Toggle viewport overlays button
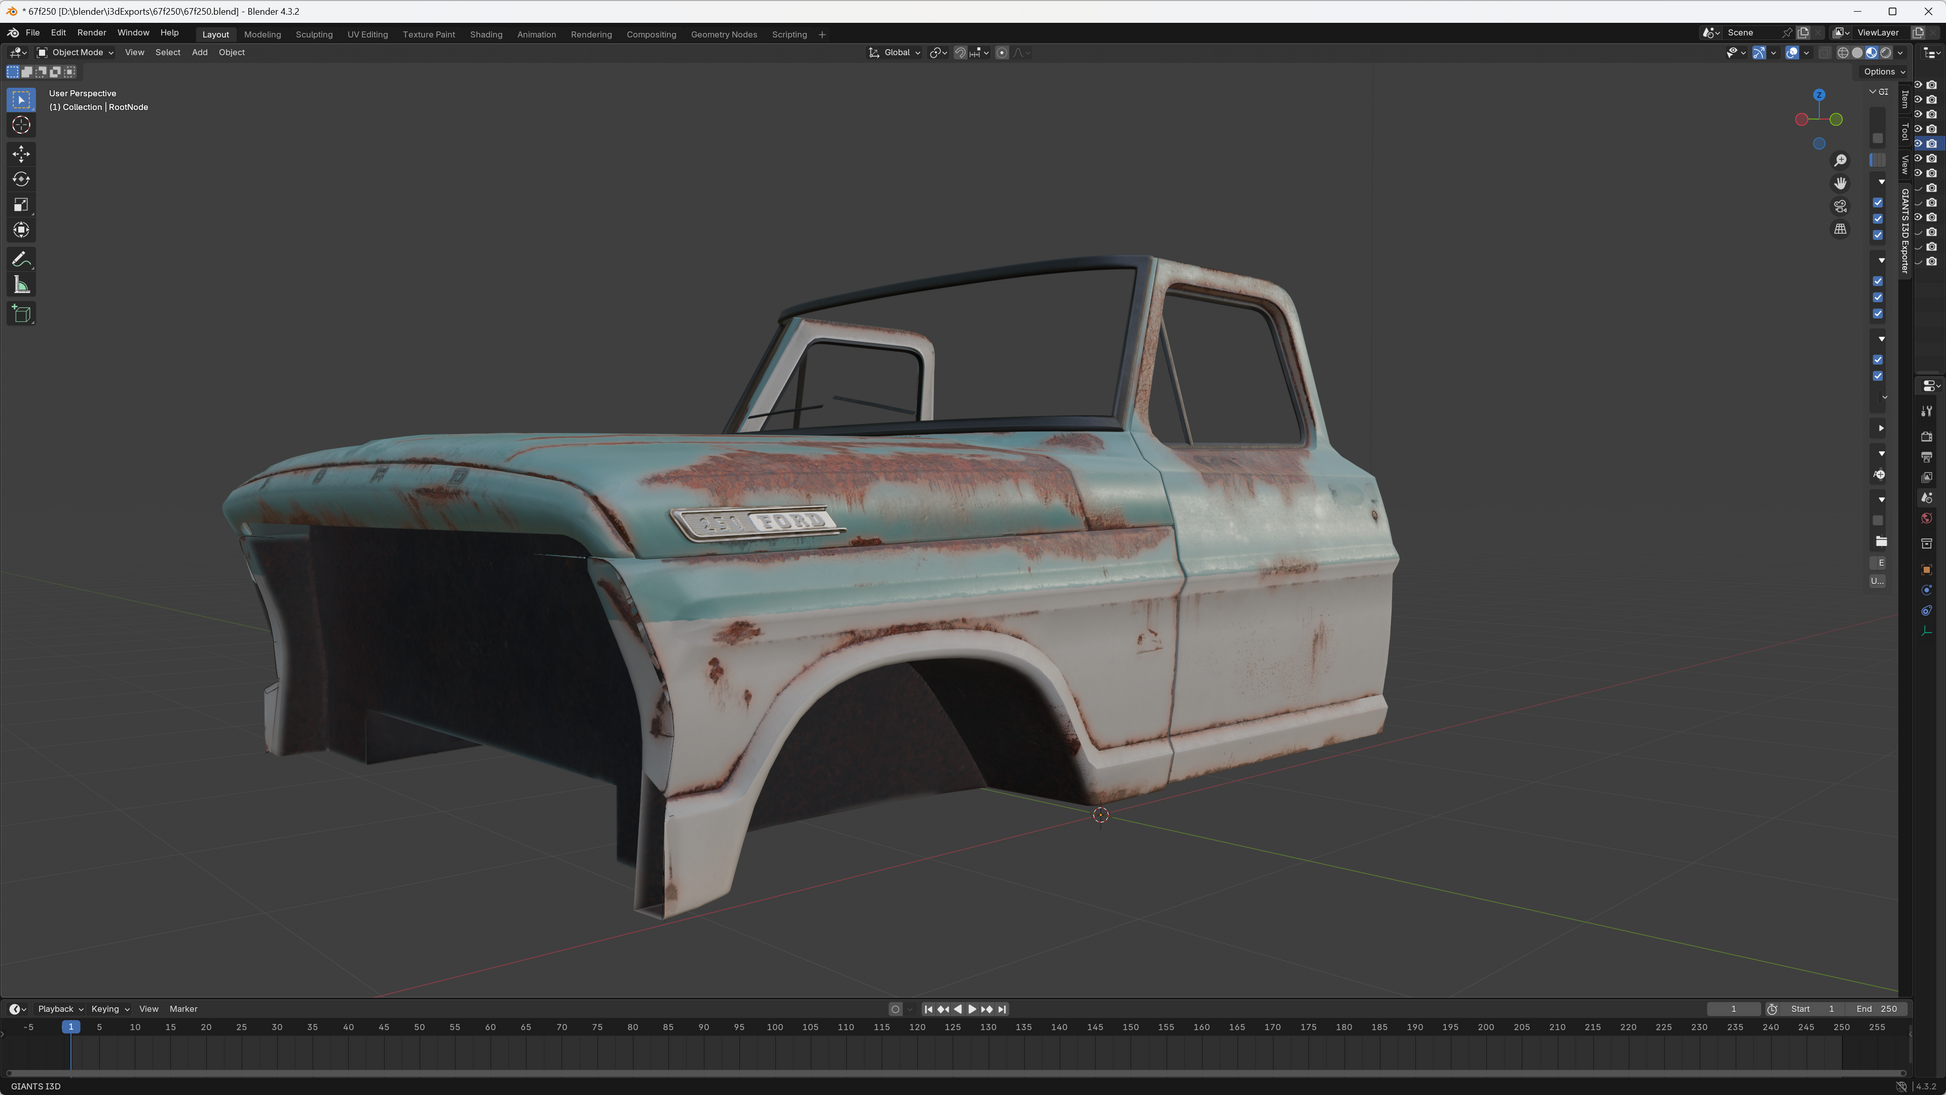Screen dimensions: 1946x1095 coord(1792,53)
